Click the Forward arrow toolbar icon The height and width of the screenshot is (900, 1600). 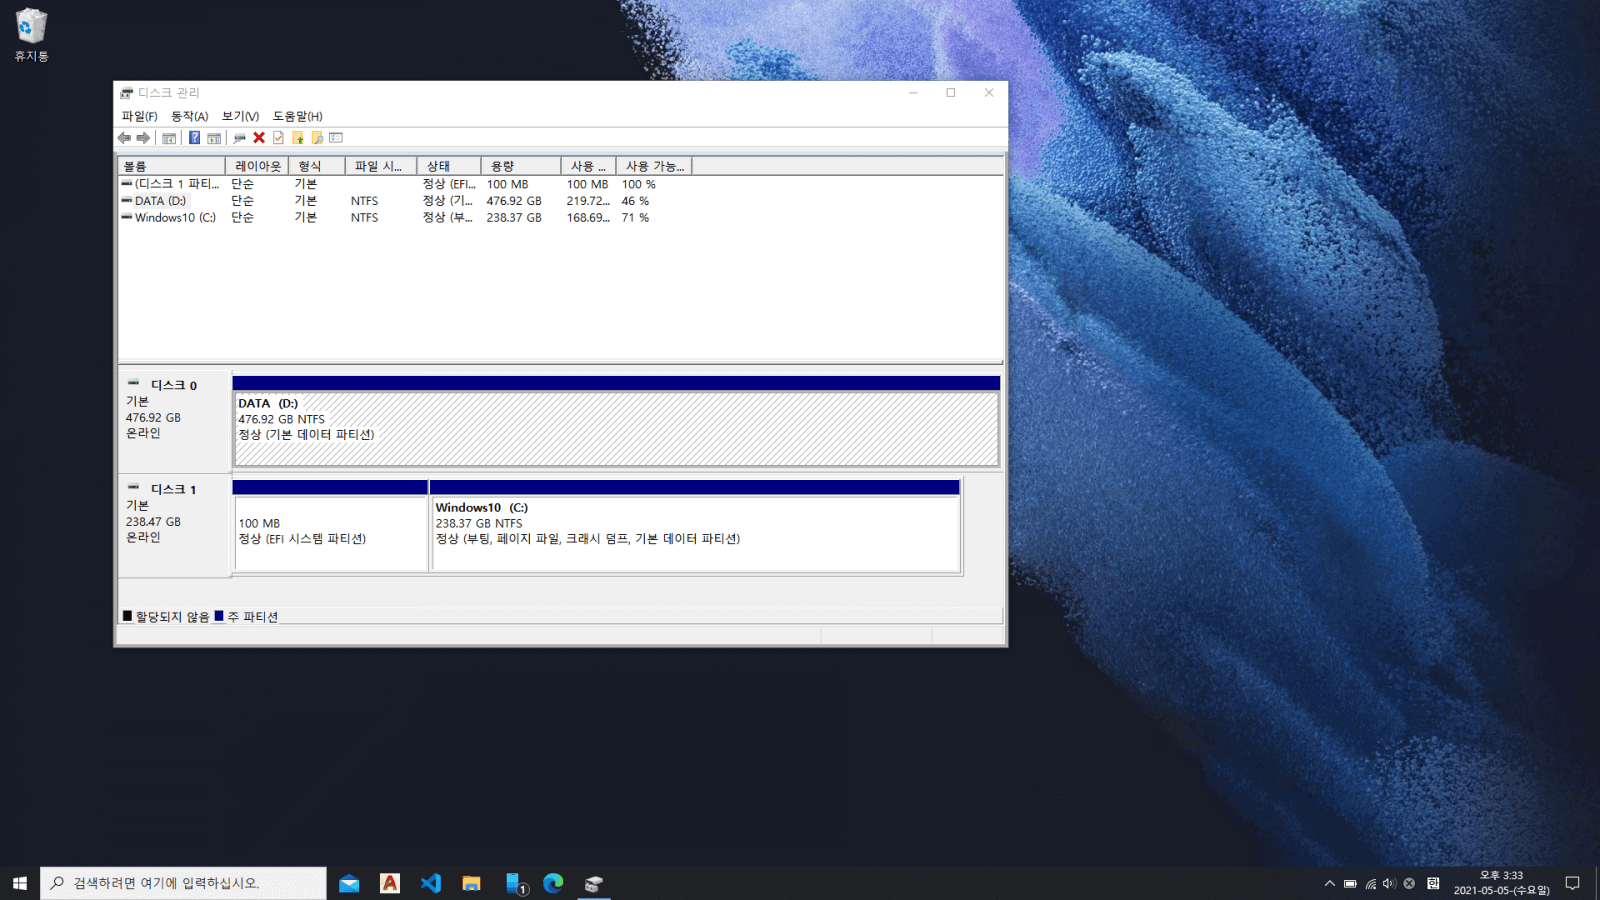(143, 138)
